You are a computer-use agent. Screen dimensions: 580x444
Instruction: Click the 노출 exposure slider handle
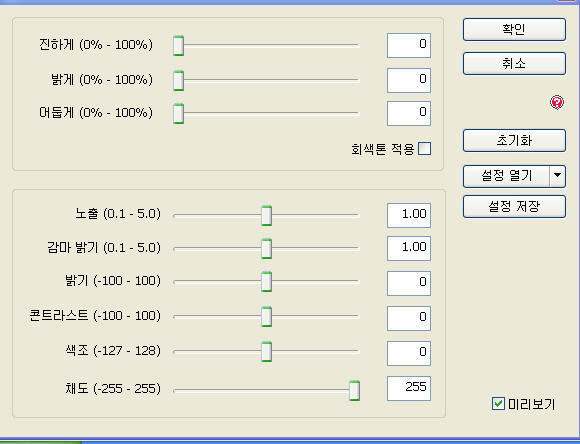266,215
